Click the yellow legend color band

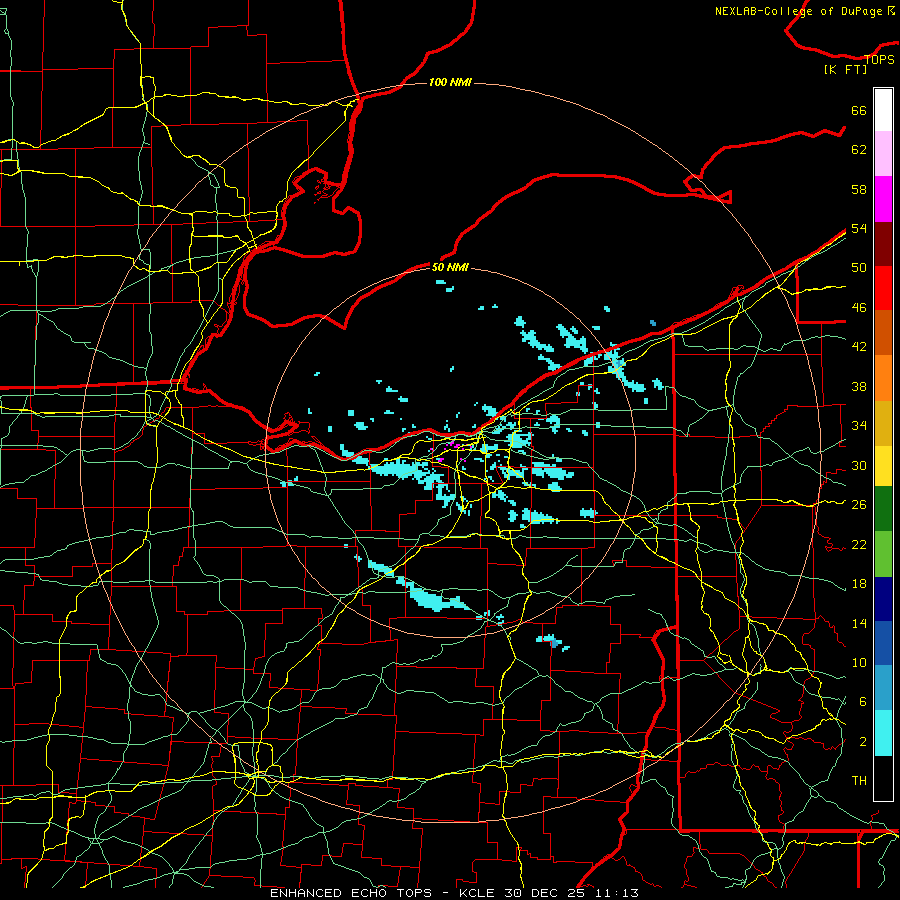883,466
